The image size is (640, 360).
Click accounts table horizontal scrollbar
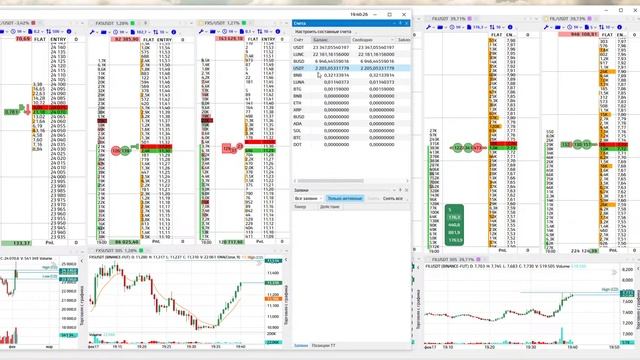pyautogui.click(x=331, y=181)
